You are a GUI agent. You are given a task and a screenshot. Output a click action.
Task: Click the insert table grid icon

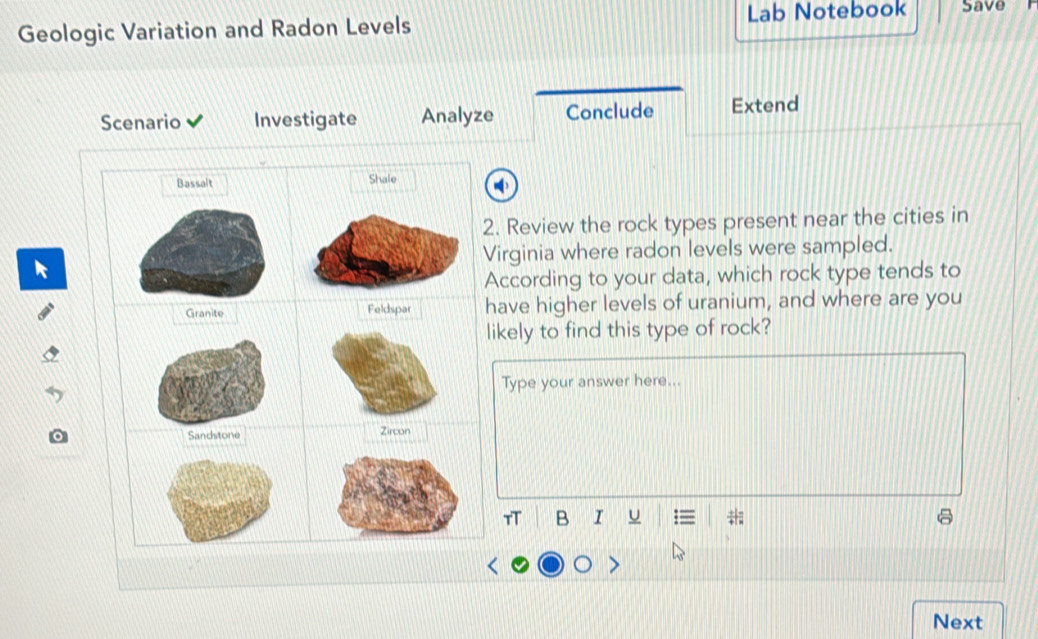(x=735, y=516)
